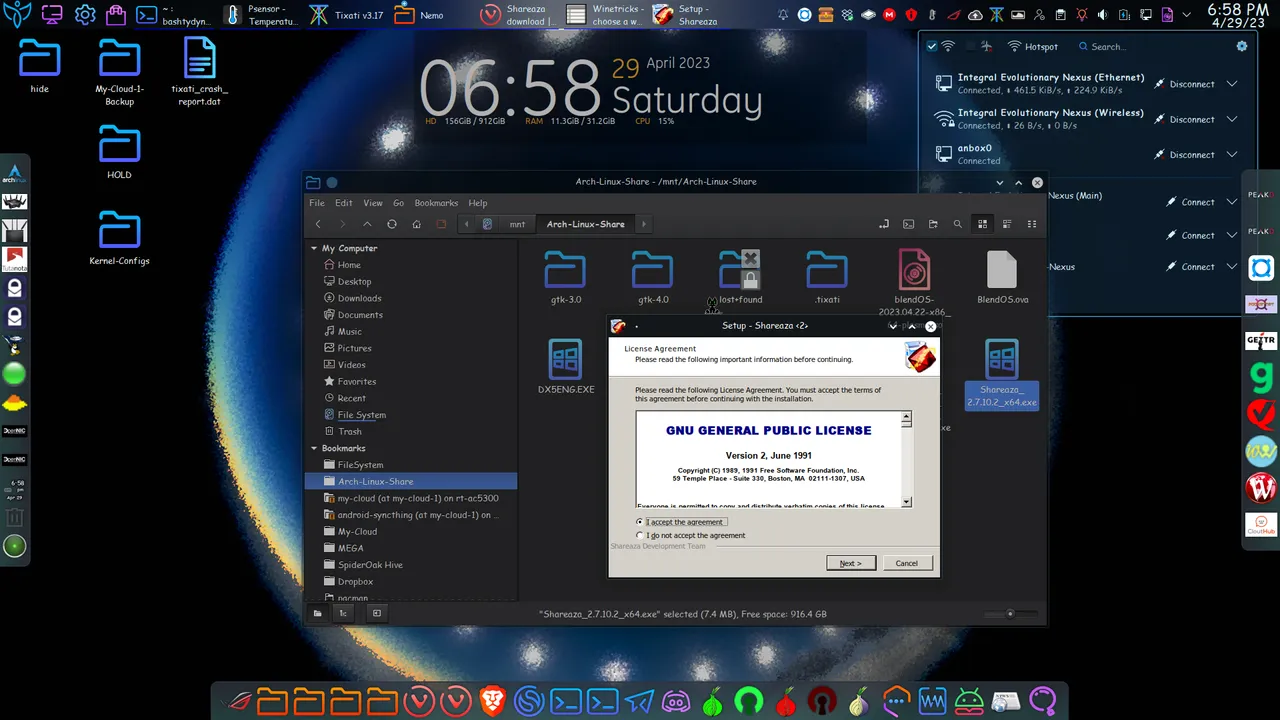Disconnect the Ethernet connection

(1185, 84)
